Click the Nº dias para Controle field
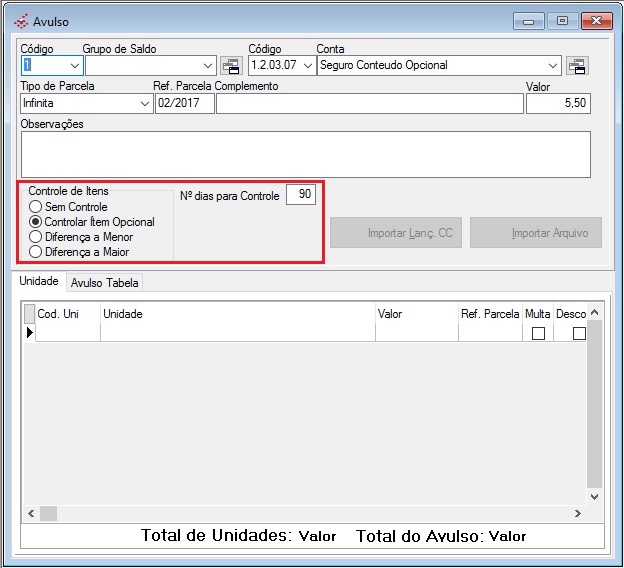 click(x=300, y=195)
